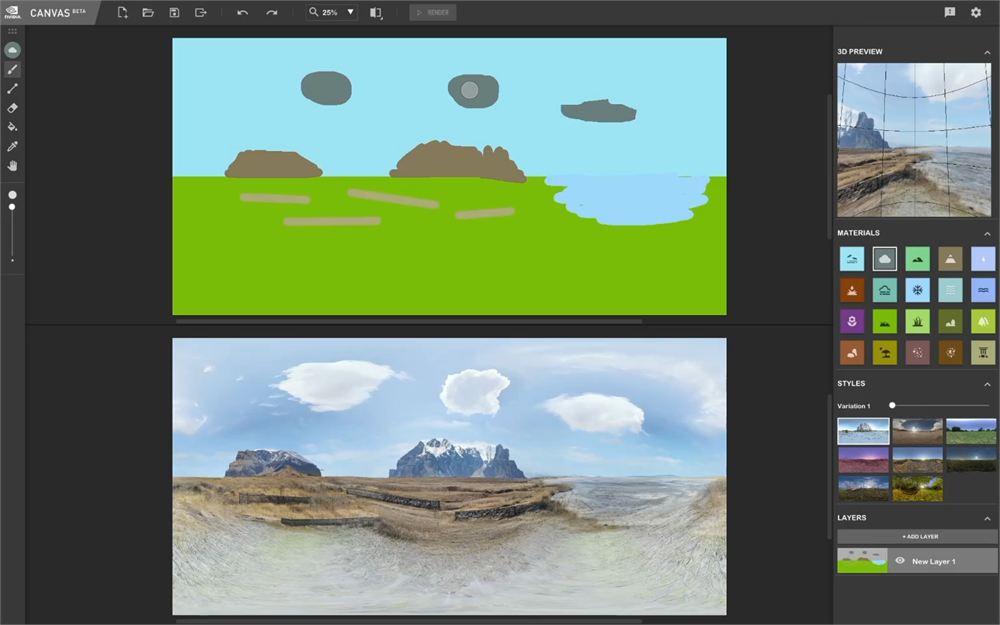Viewport: 1000px width, 625px height.
Task: Click the brush size slider handle
Action: click(x=12, y=207)
